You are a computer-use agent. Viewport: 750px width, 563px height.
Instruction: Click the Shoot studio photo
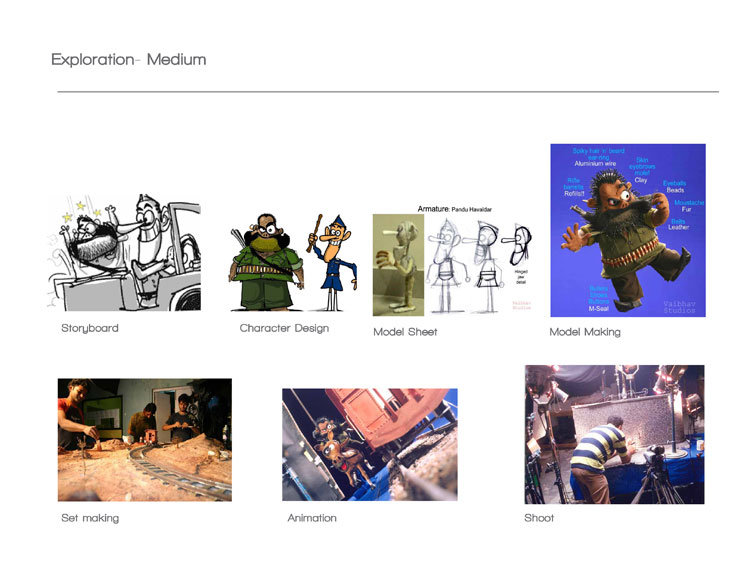(x=614, y=434)
